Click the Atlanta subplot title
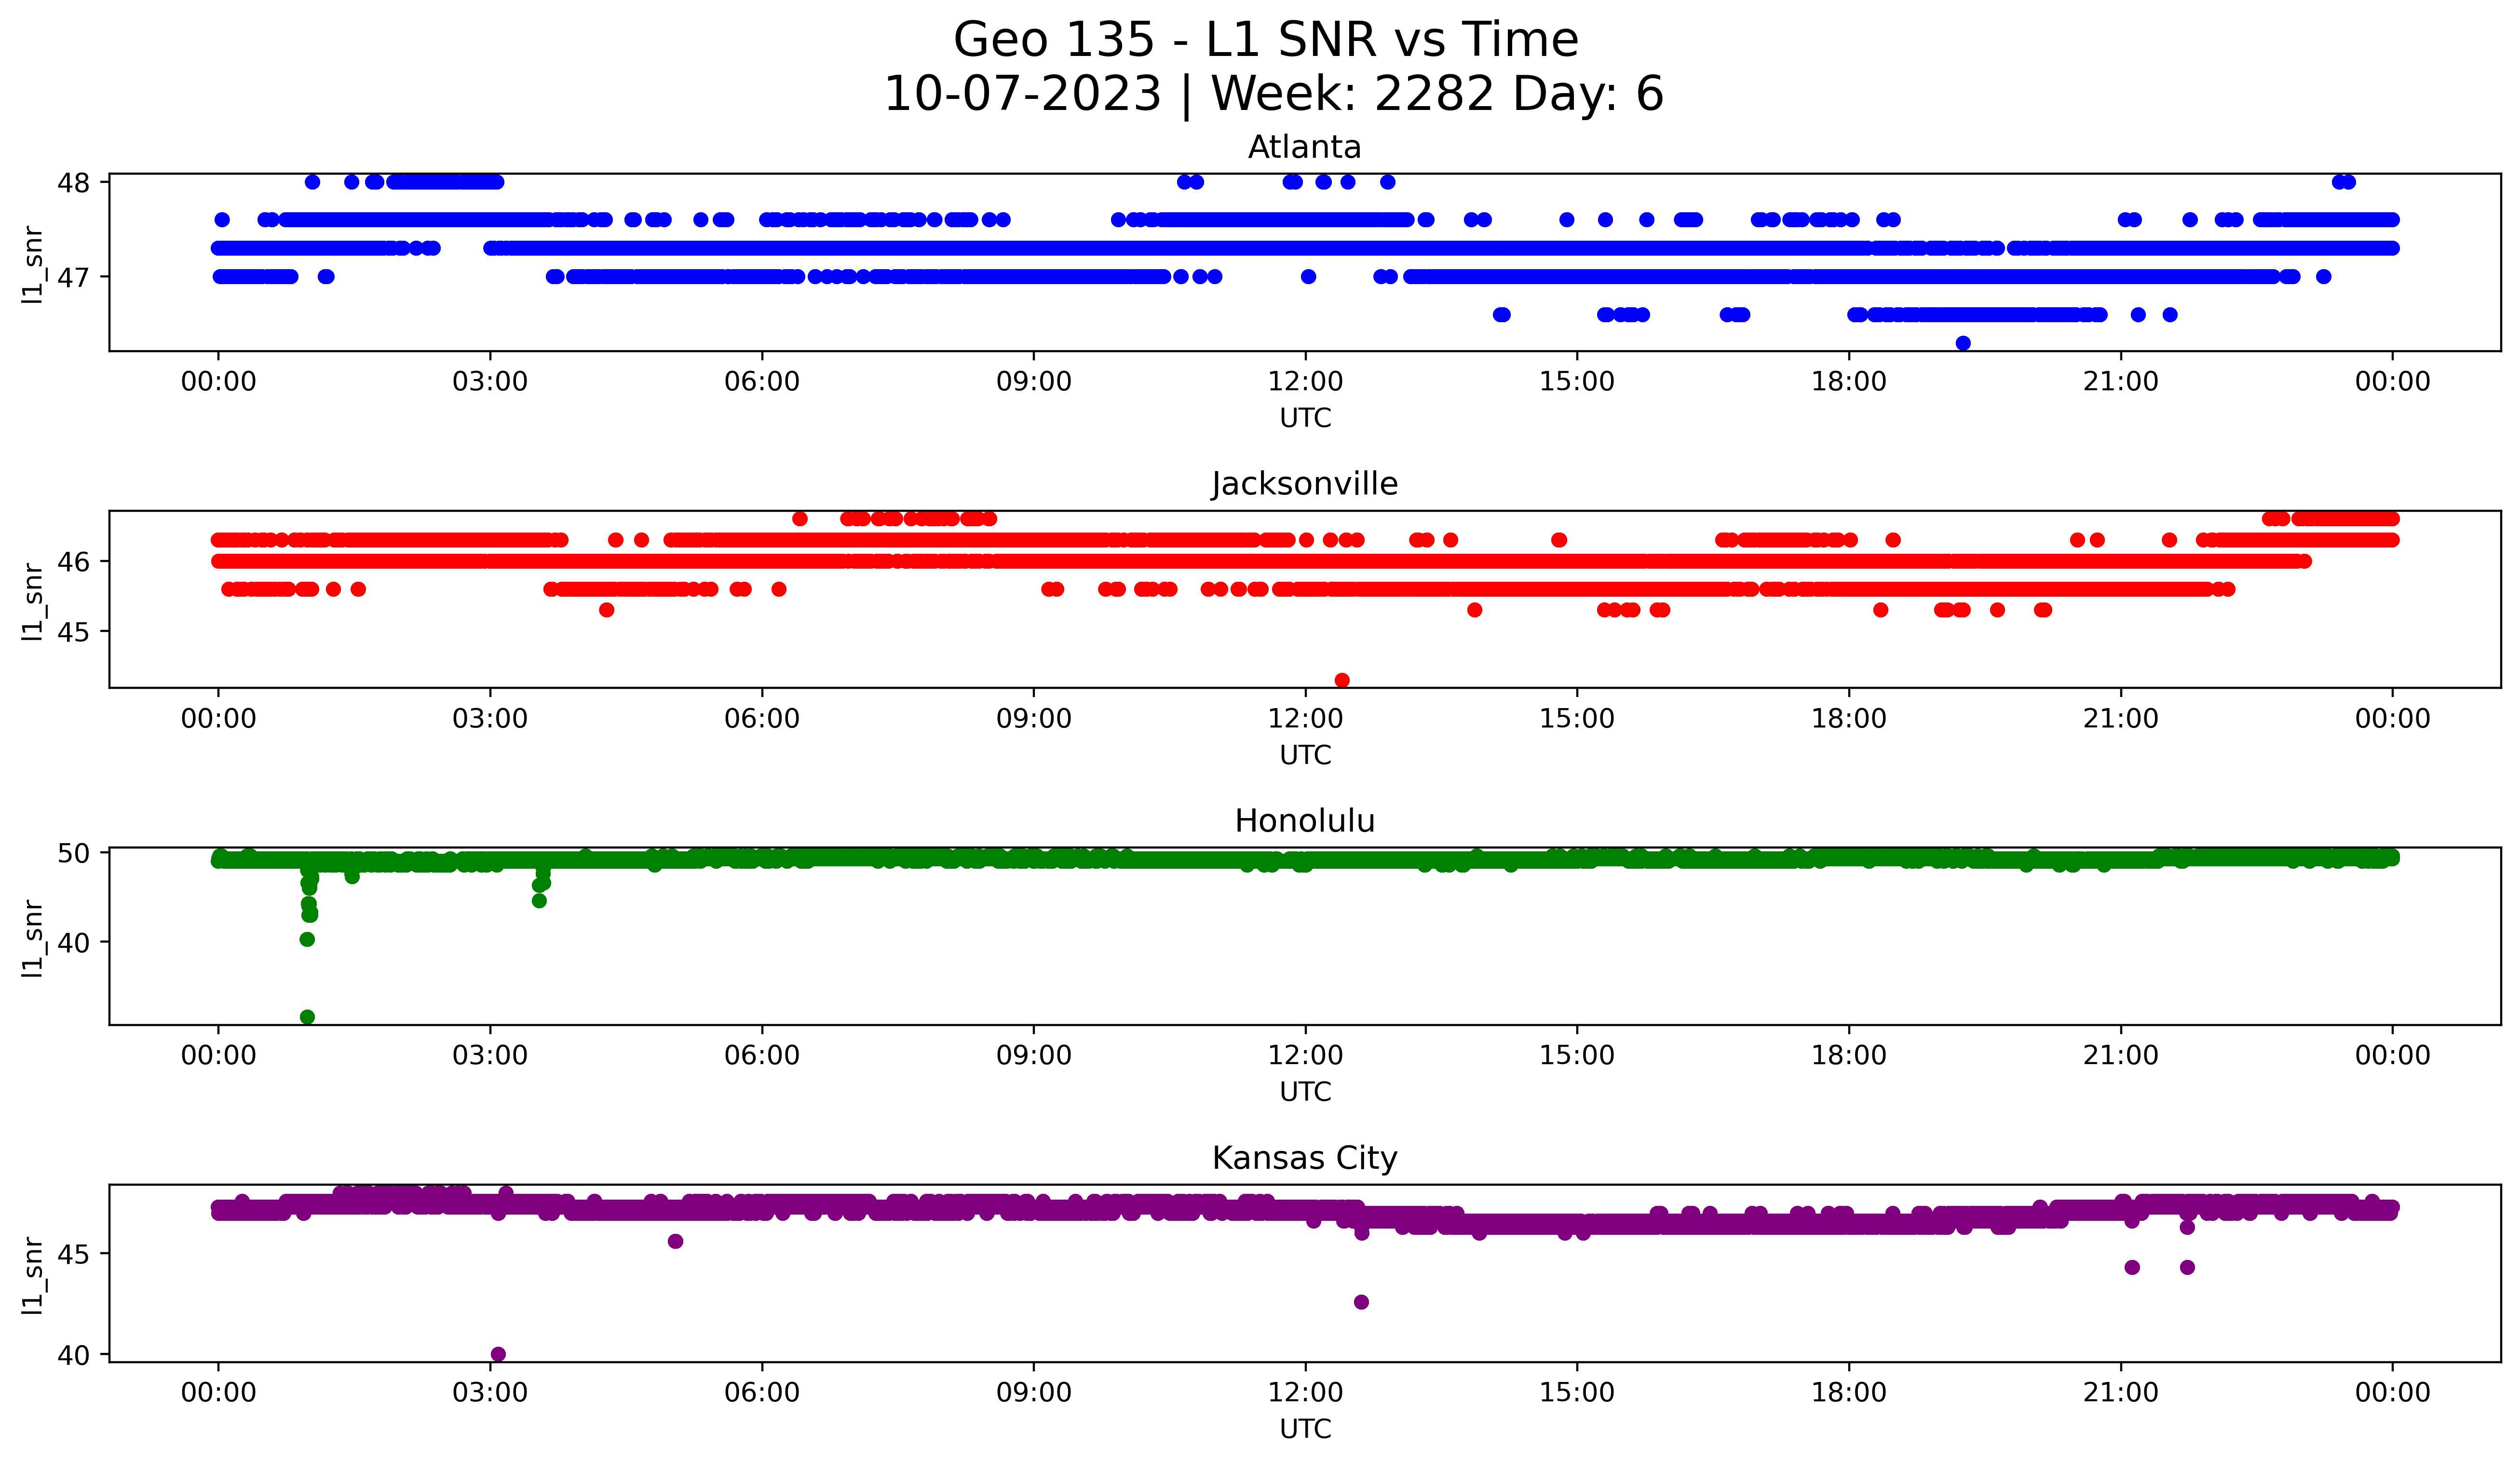The height and width of the screenshot is (1463, 2520). [x=1304, y=147]
